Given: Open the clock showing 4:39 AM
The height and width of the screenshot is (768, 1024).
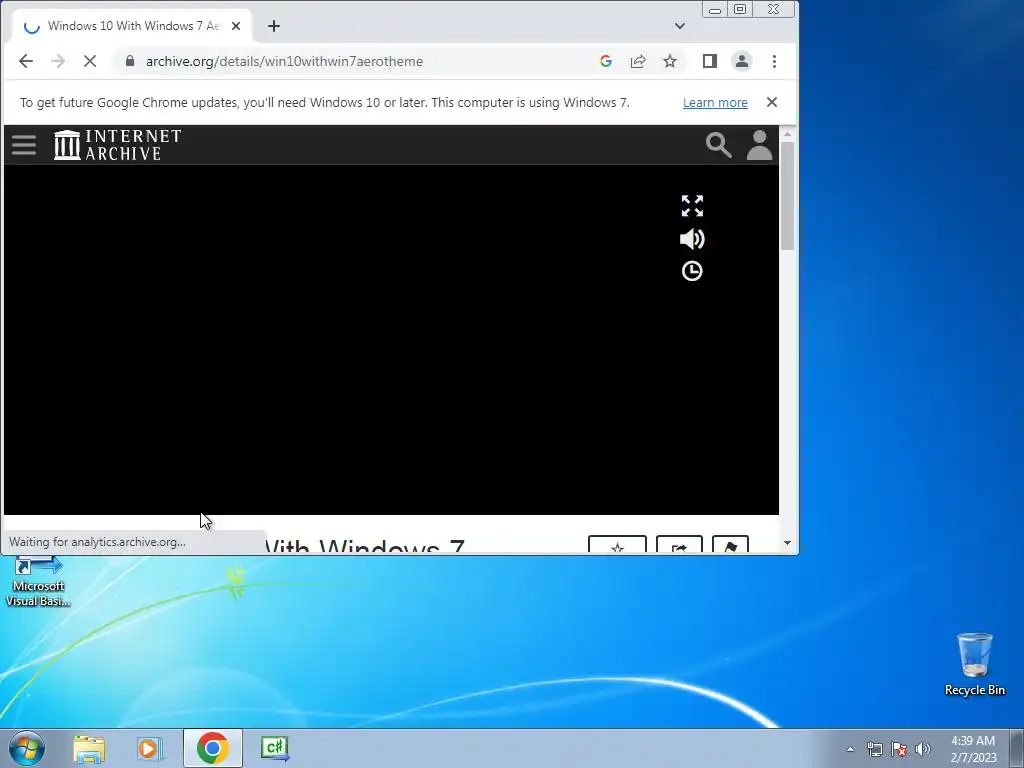Looking at the screenshot, I should [x=973, y=748].
